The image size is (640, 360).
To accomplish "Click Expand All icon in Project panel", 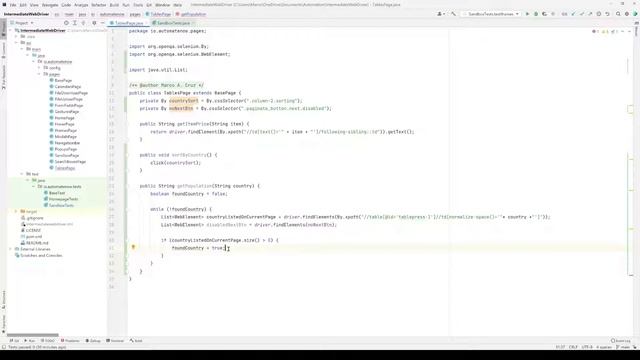I will tap(75, 23).
